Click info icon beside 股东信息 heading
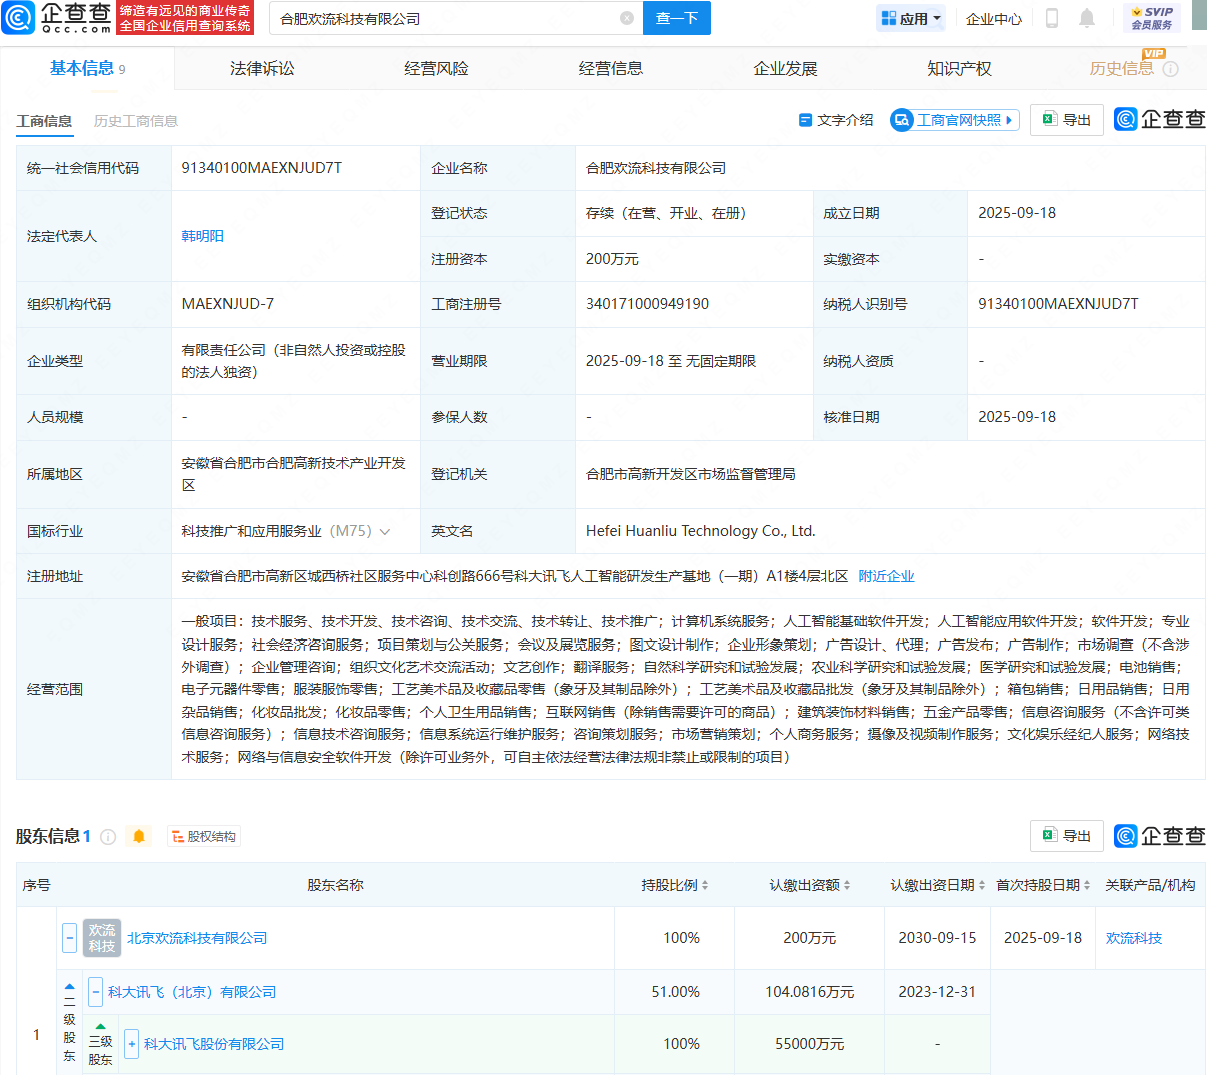This screenshot has height=1075, width=1207. coord(108,836)
